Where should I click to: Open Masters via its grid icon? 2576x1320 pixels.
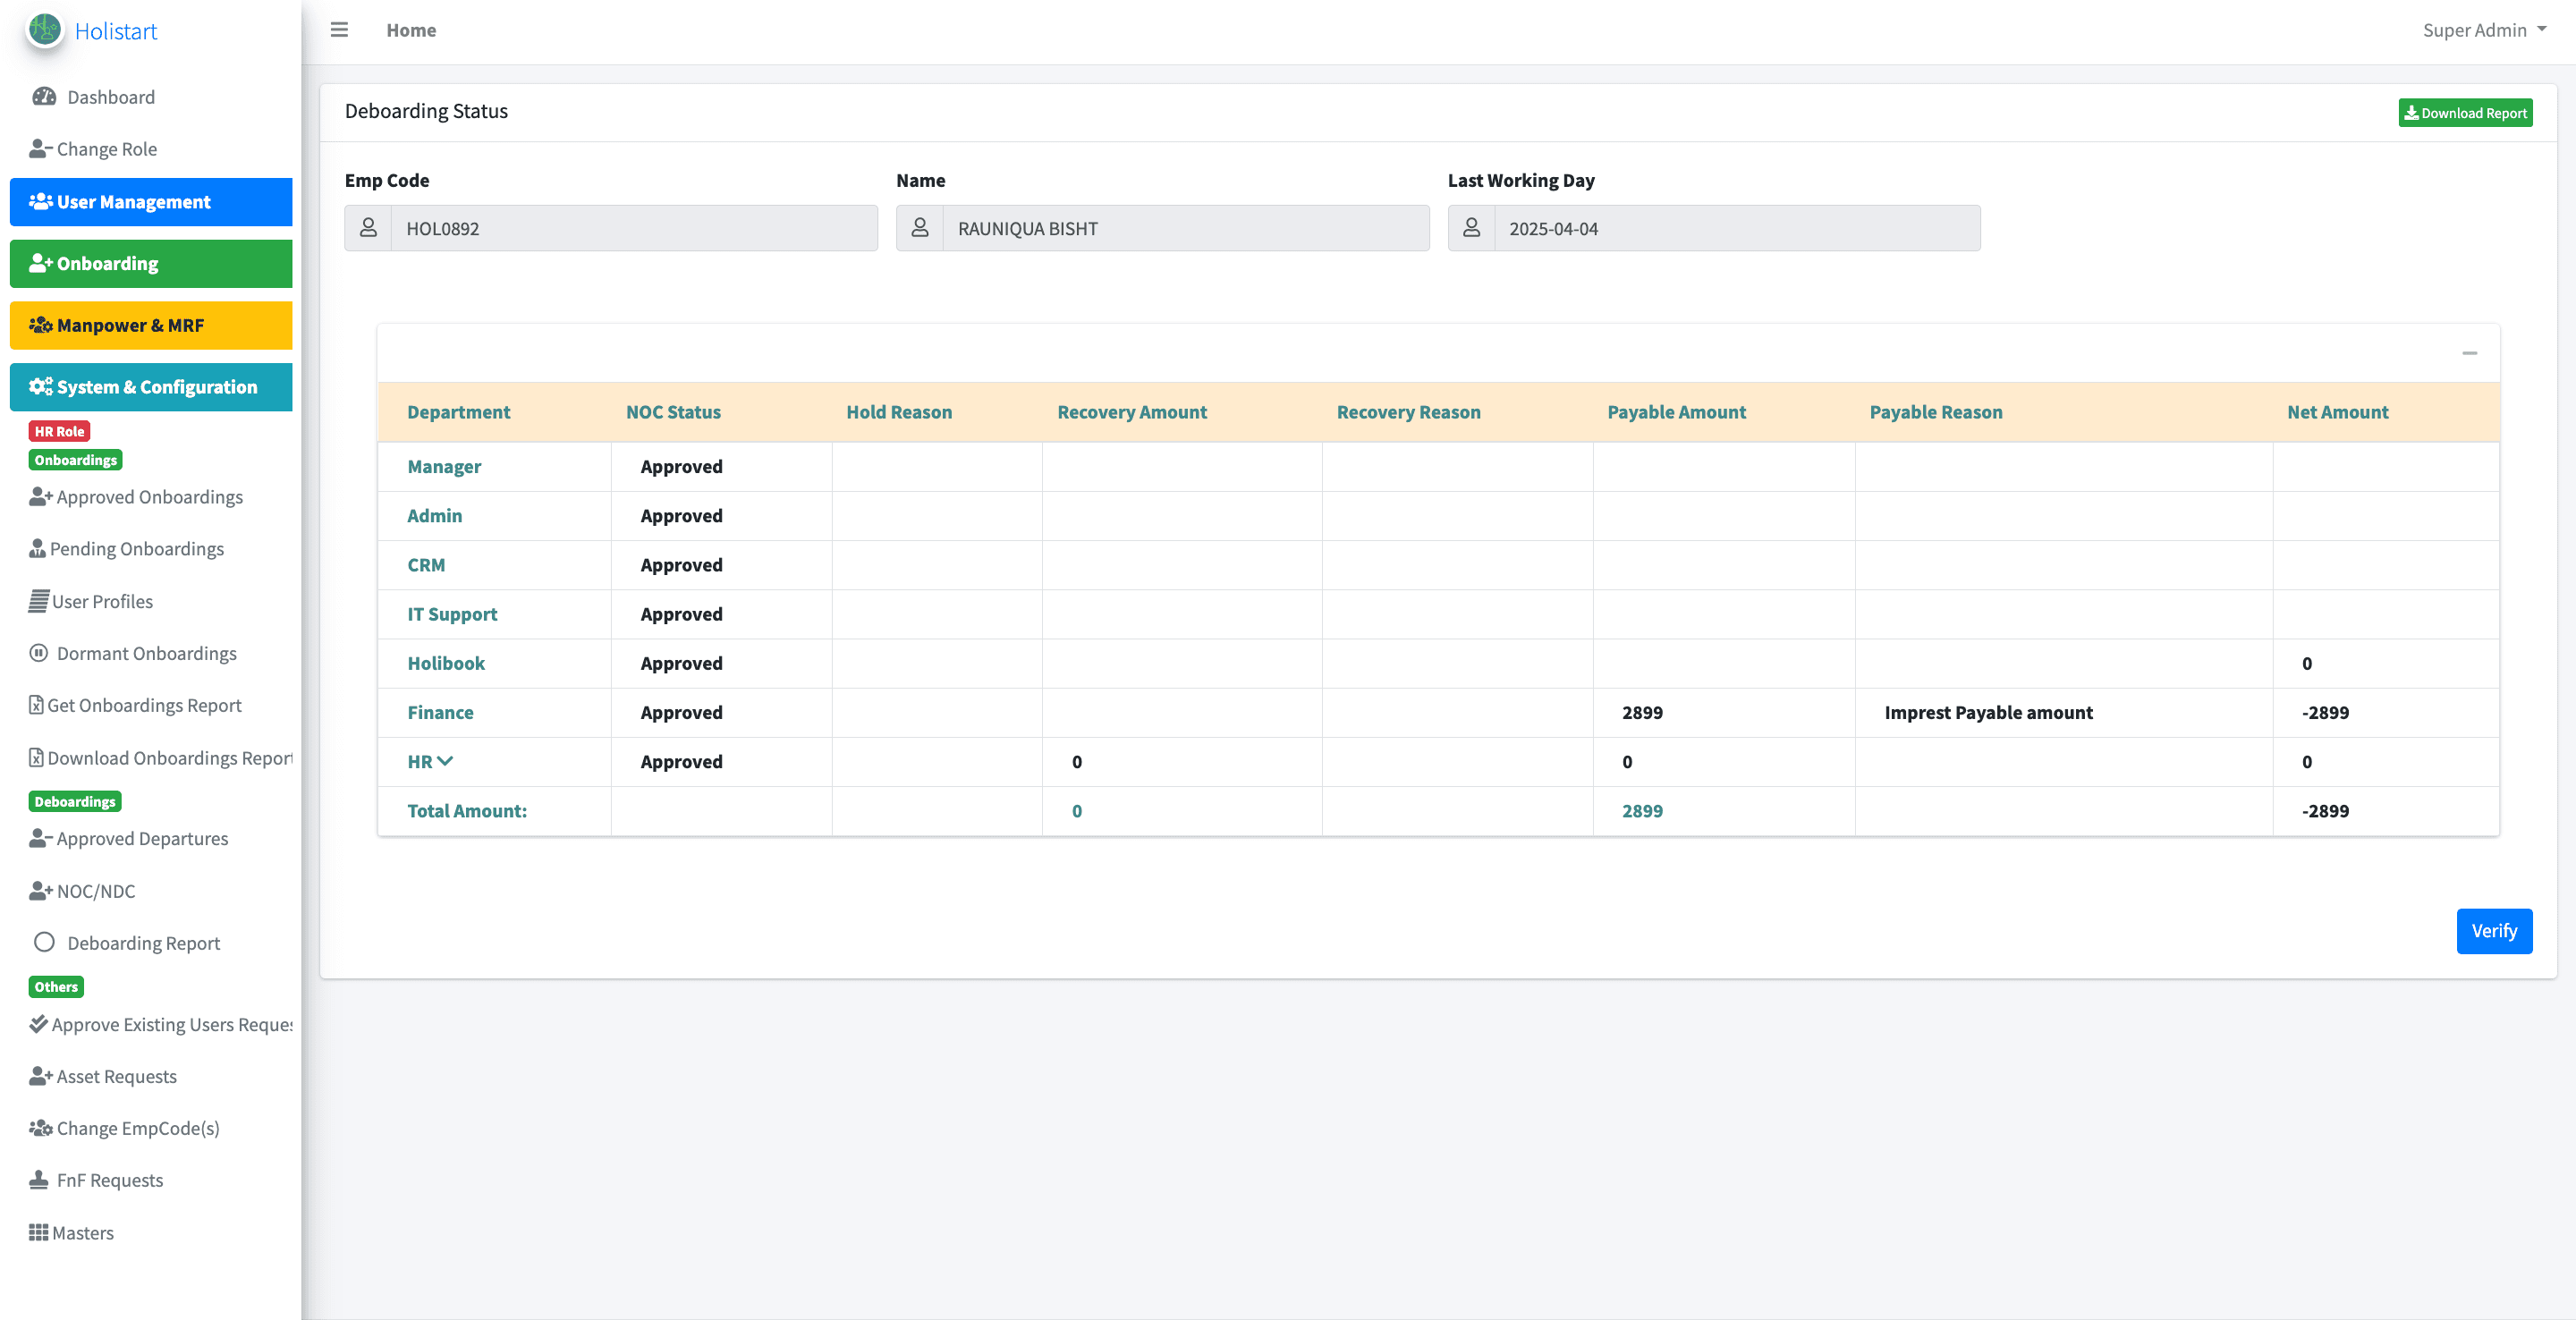coord(38,1232)
